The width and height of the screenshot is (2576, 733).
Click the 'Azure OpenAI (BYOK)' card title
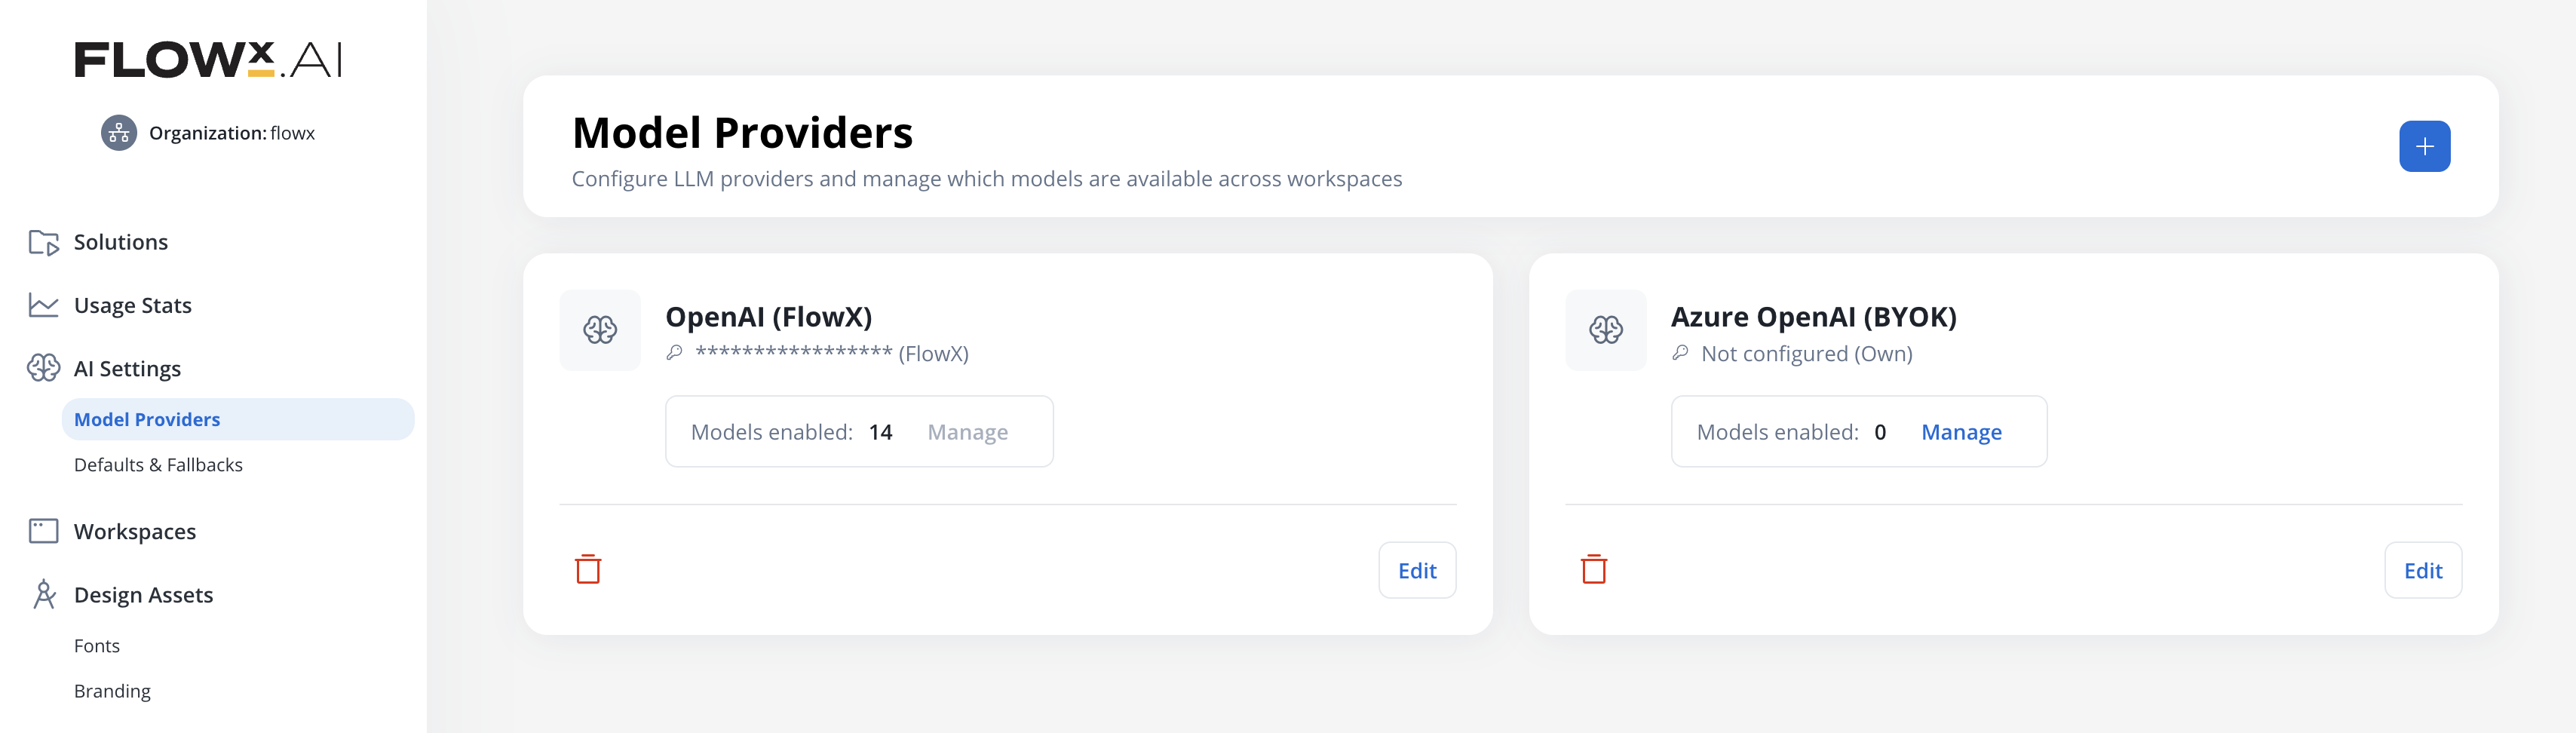pyautogui.click(x=1814, y=317)
